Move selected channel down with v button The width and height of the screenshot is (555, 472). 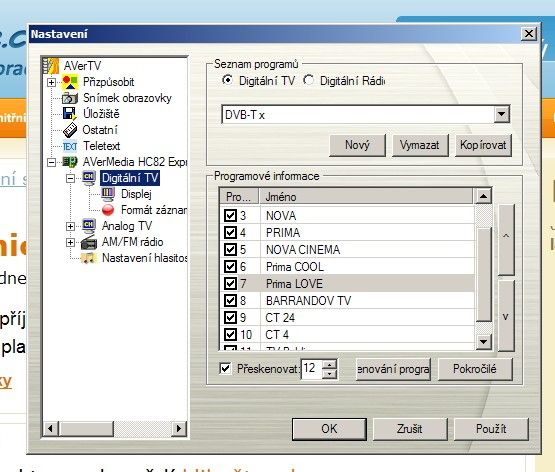(x=506, y=316)
